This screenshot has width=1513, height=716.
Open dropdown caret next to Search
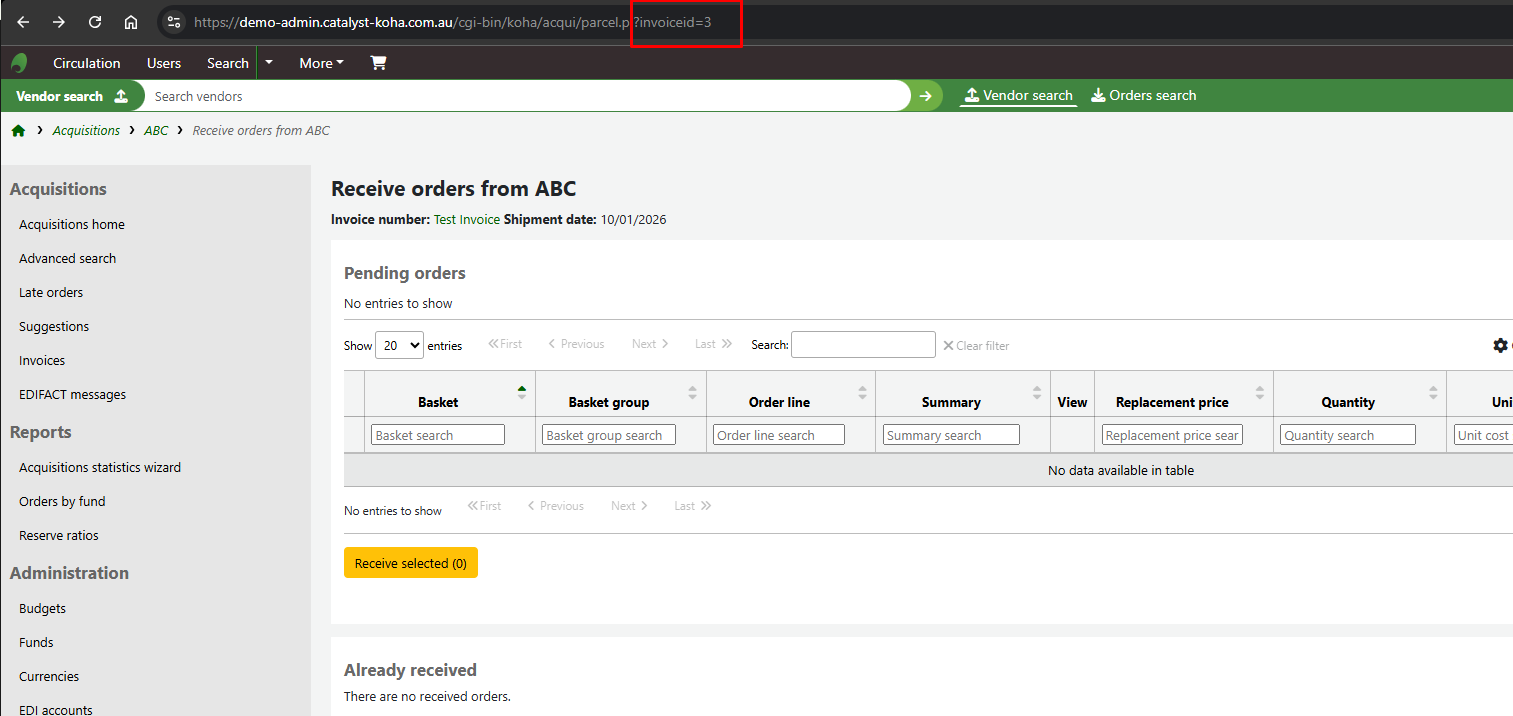click(269, 63)
